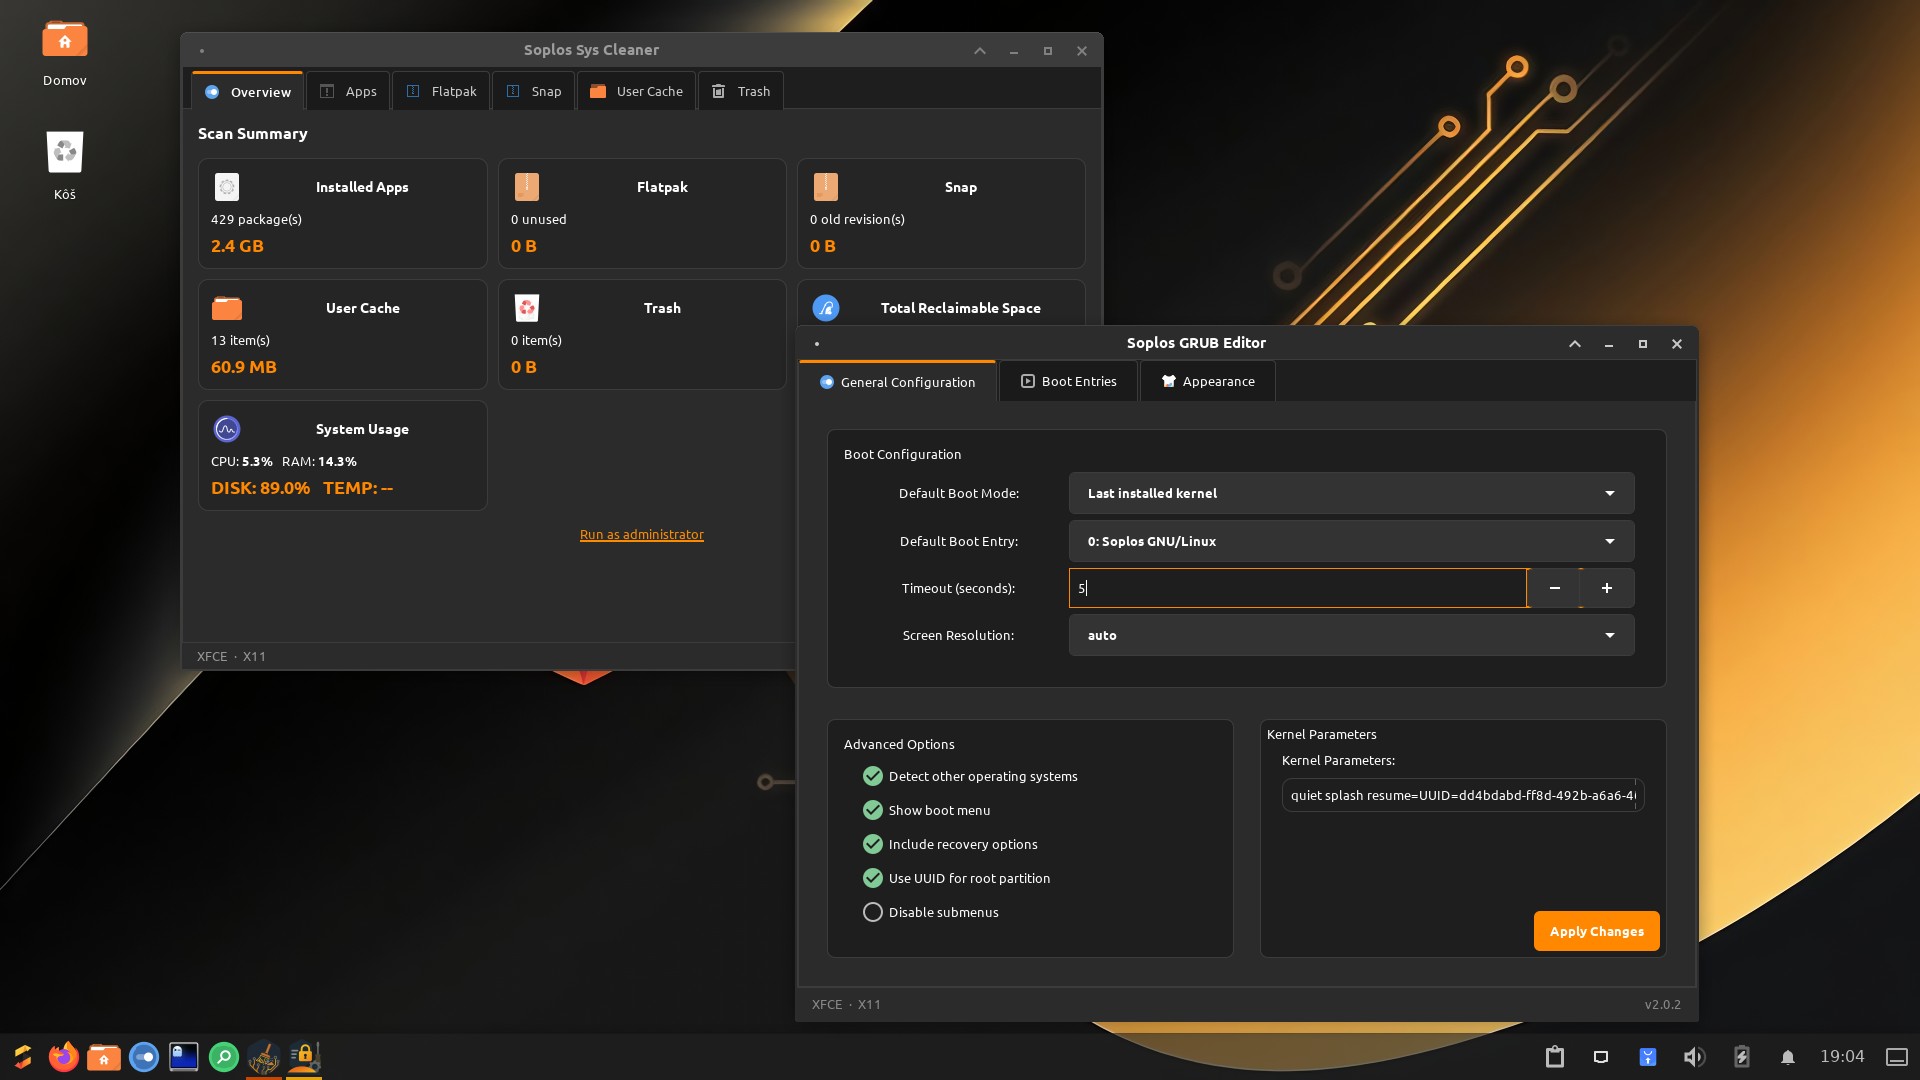Click the Installed Apps card icon
Image resolution: width=1920 pixels, height=1080 pixels.
click(227, 187)
